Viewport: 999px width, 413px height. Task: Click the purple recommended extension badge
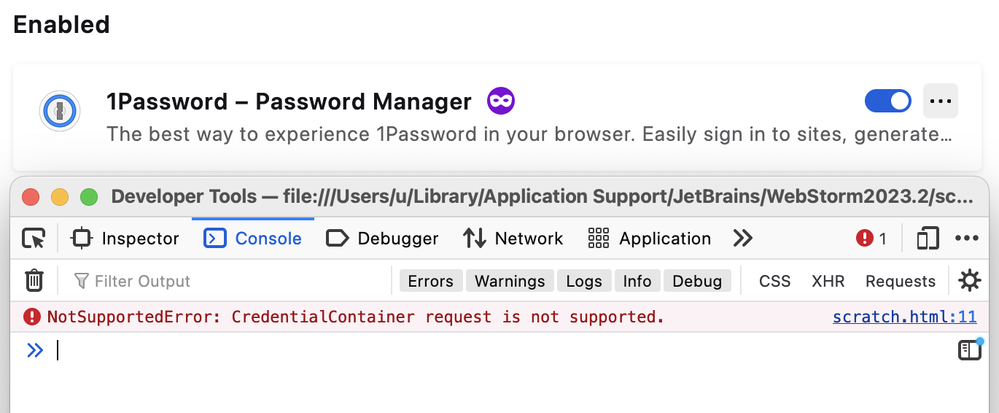point(501,101)
